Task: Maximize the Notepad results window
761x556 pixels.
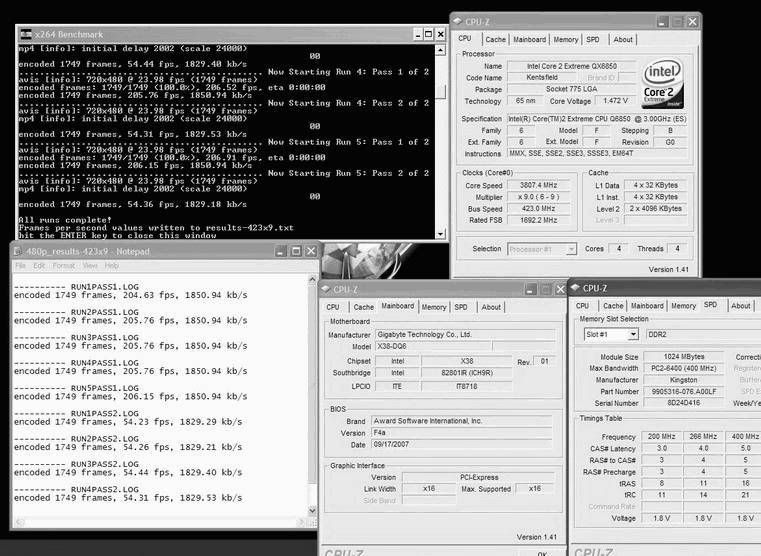Action: (x=296, y=251)
